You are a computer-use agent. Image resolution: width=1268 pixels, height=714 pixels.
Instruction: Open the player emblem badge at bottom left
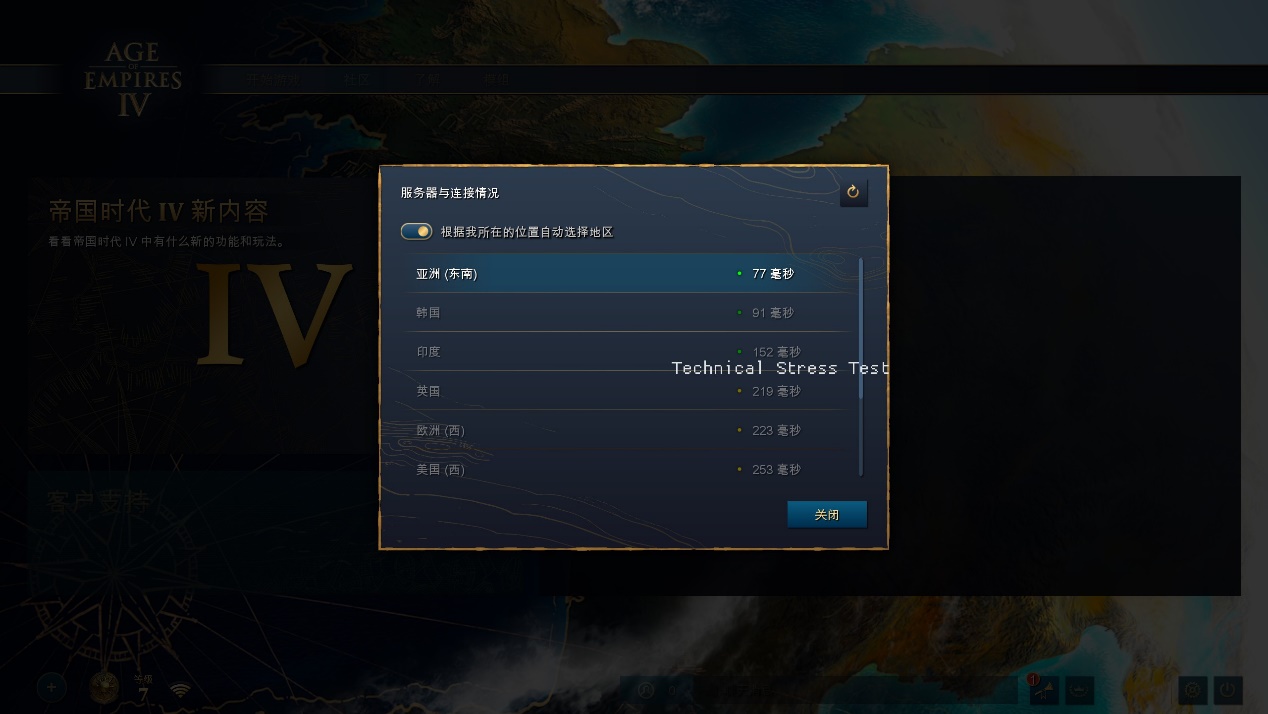[104, 688]
